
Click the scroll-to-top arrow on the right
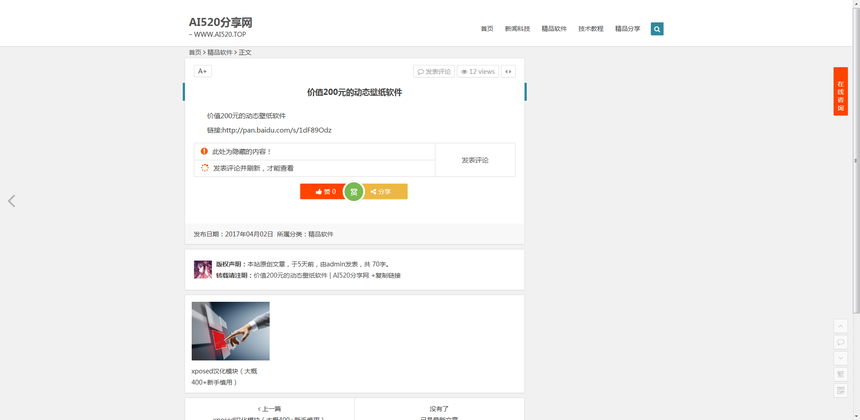coord(840,326)
